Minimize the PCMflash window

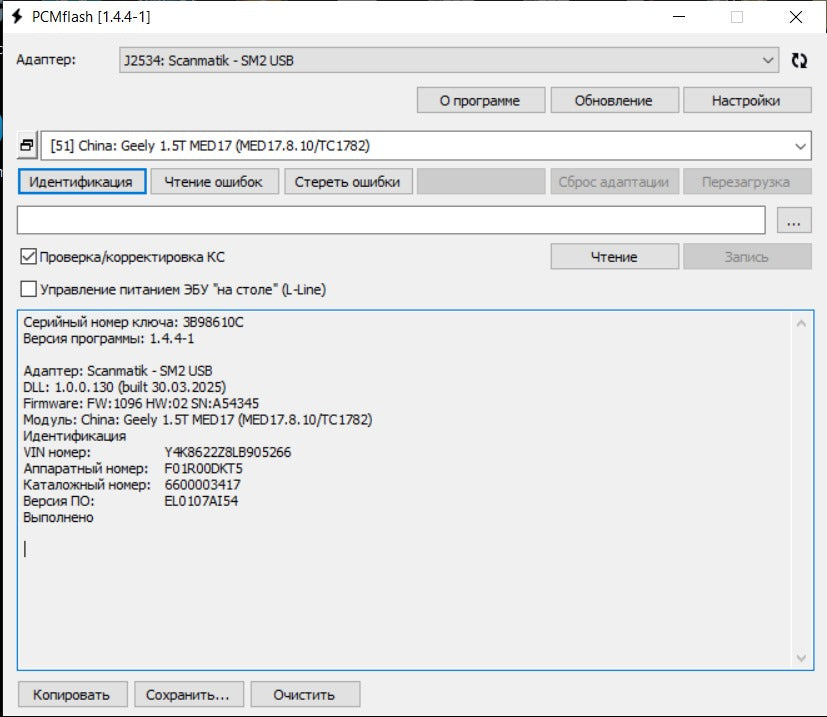coord(679,17)
